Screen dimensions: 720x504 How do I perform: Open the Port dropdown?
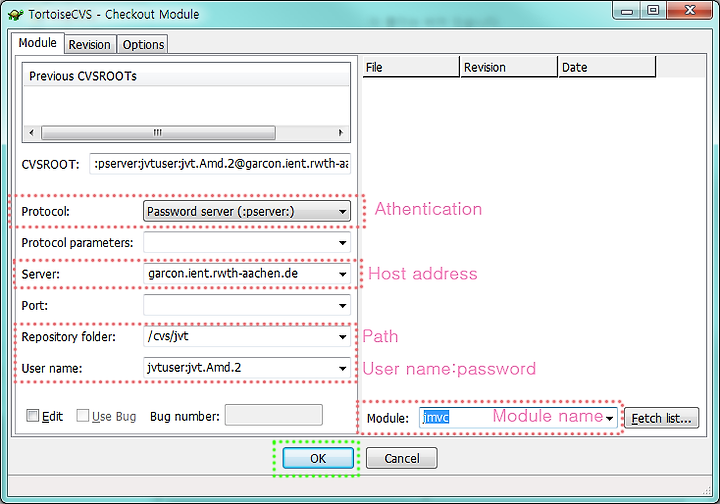(343, 305)
